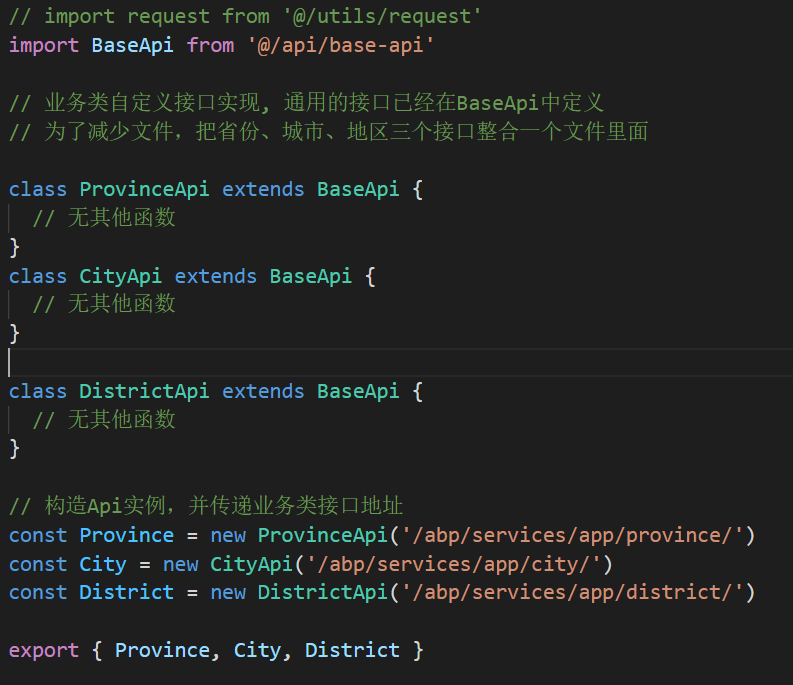The height and width of the screenshot is (685, 793).
Task: Click the '/abp/services/app/province/' string
Action: pyautogui.click(x=572, y=536)
